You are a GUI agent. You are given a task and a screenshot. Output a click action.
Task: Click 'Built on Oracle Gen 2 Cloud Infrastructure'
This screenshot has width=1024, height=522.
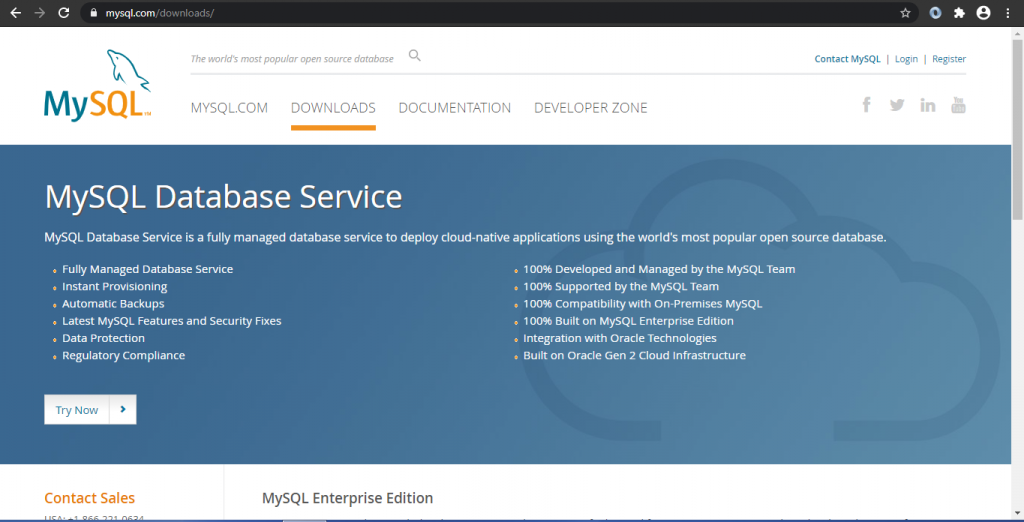(x=634, y=355)
